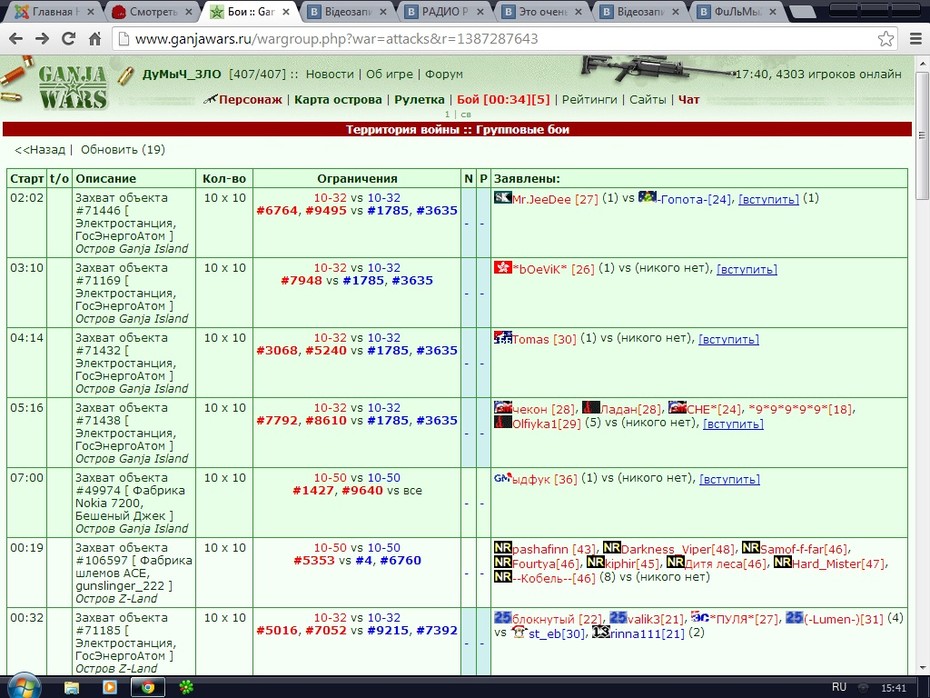Open Персонаж menu link
This screenshot has height=698, width=930.
click(250, 100)
